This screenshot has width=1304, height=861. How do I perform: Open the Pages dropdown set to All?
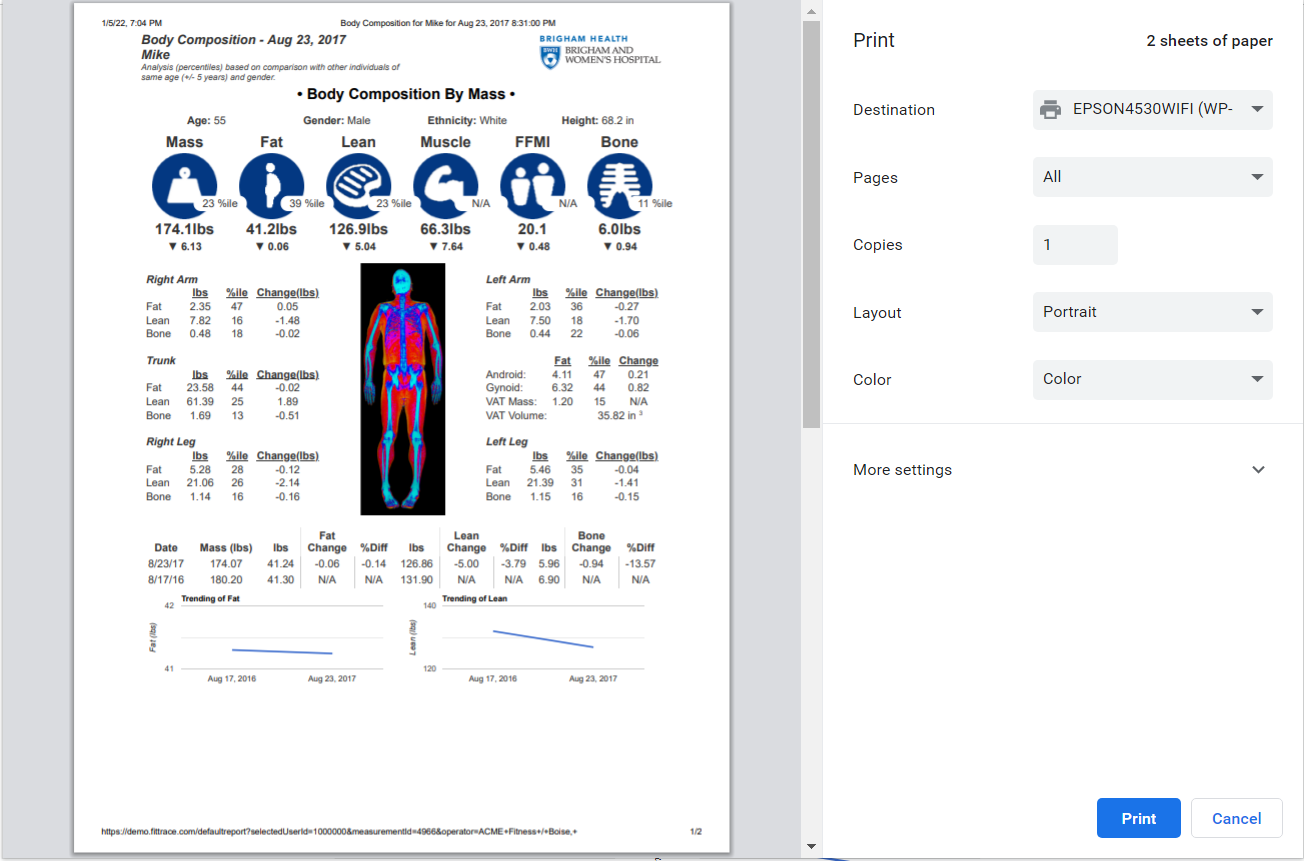tap(1152, 177)
